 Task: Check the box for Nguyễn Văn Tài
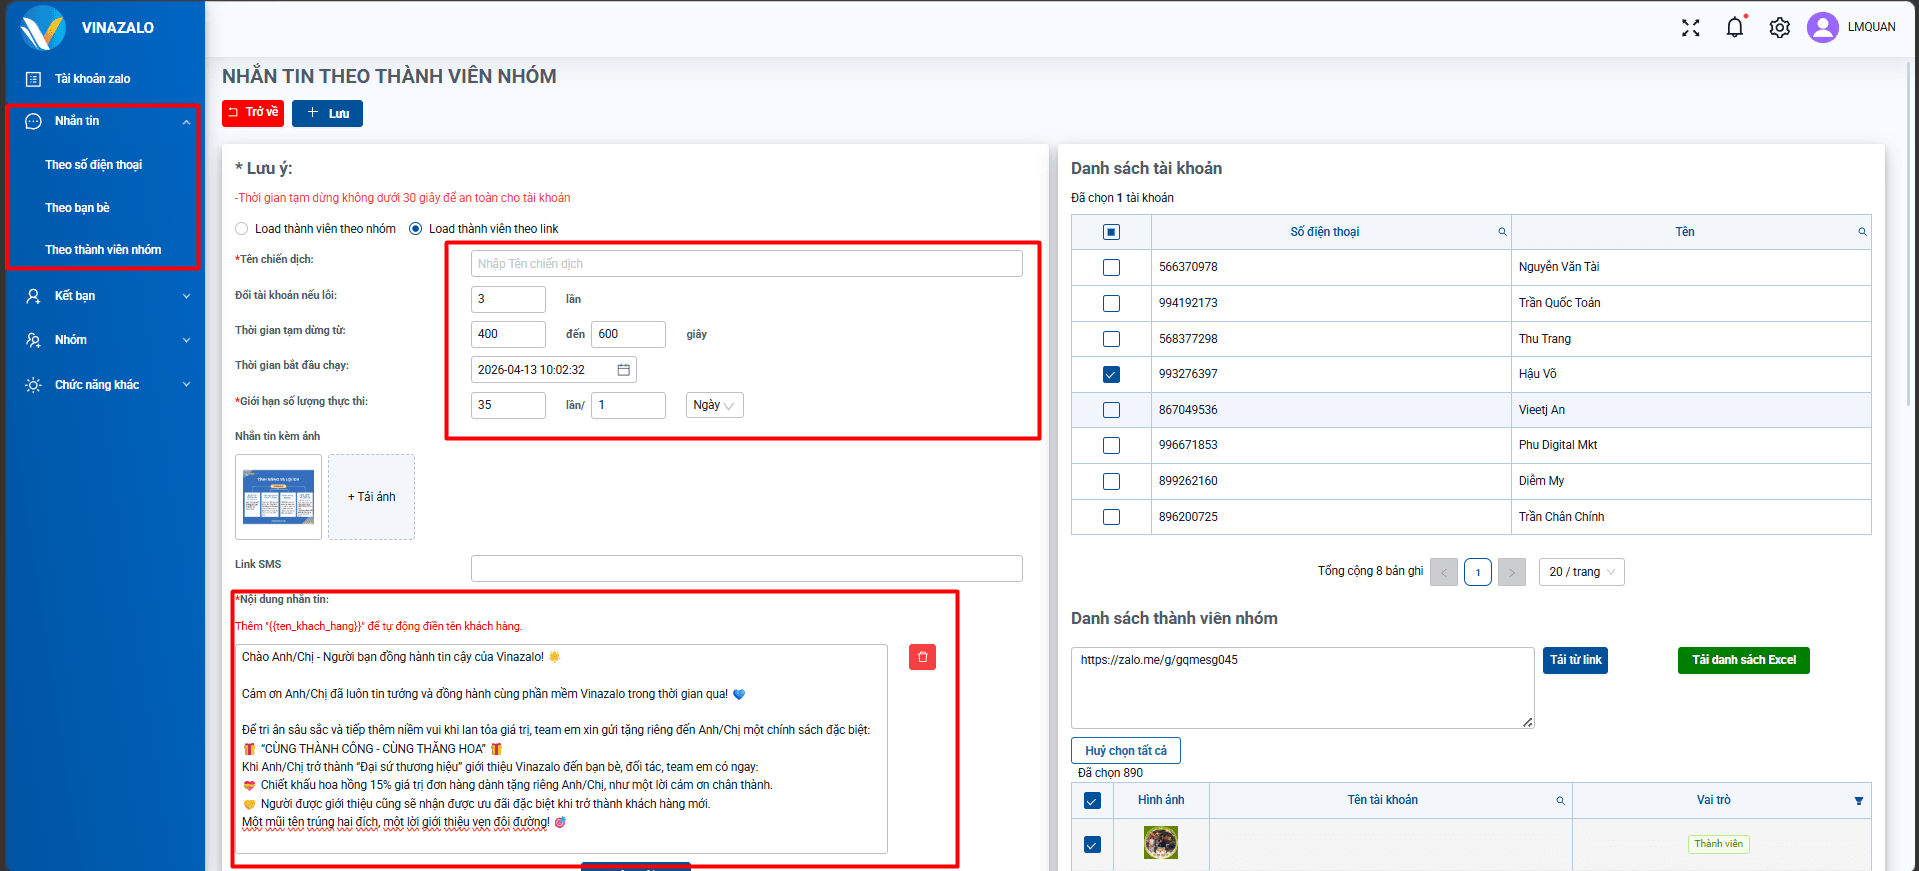1111,268
